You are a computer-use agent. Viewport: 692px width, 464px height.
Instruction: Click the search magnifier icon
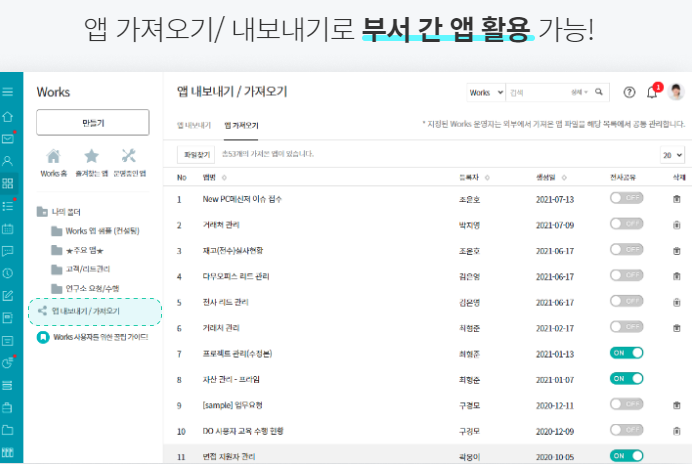click(x=599, y=92)
